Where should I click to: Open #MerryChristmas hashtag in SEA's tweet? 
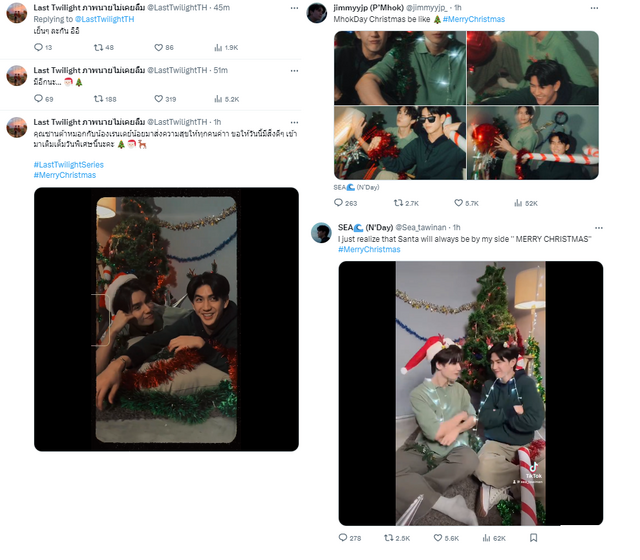pyautogui.click(x=369, y=249)
